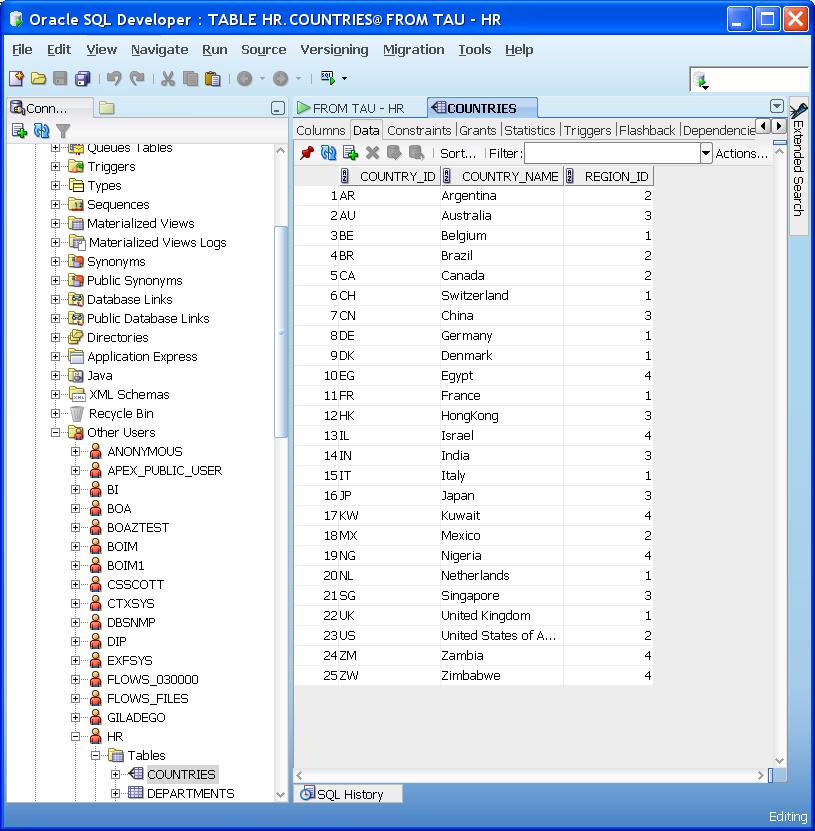This screenshot has width=815, height=831.
Task: Minimize the Connections panel
Action: pos(278,108)
